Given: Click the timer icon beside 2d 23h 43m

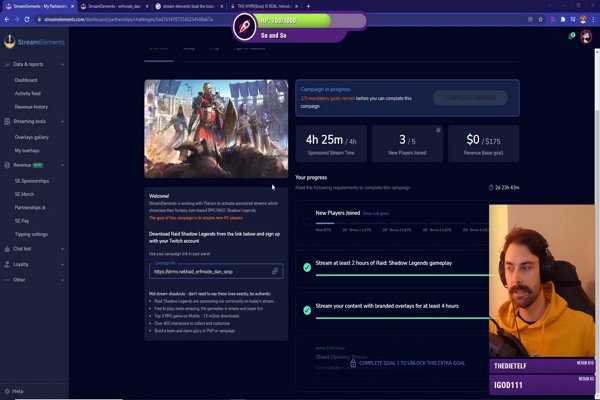Looking at the screenshot, I should (491, 188).
